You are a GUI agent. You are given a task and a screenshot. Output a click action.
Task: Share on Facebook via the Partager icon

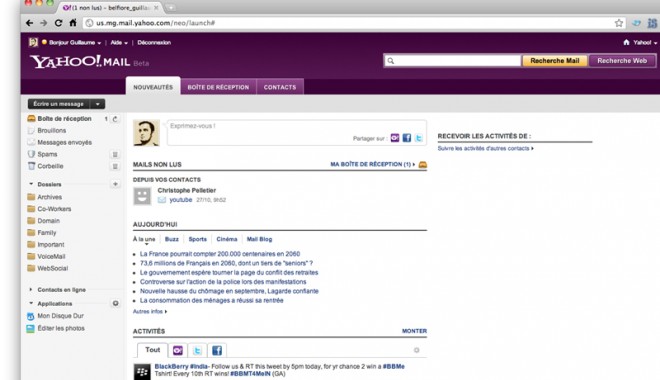coord(407,138)
